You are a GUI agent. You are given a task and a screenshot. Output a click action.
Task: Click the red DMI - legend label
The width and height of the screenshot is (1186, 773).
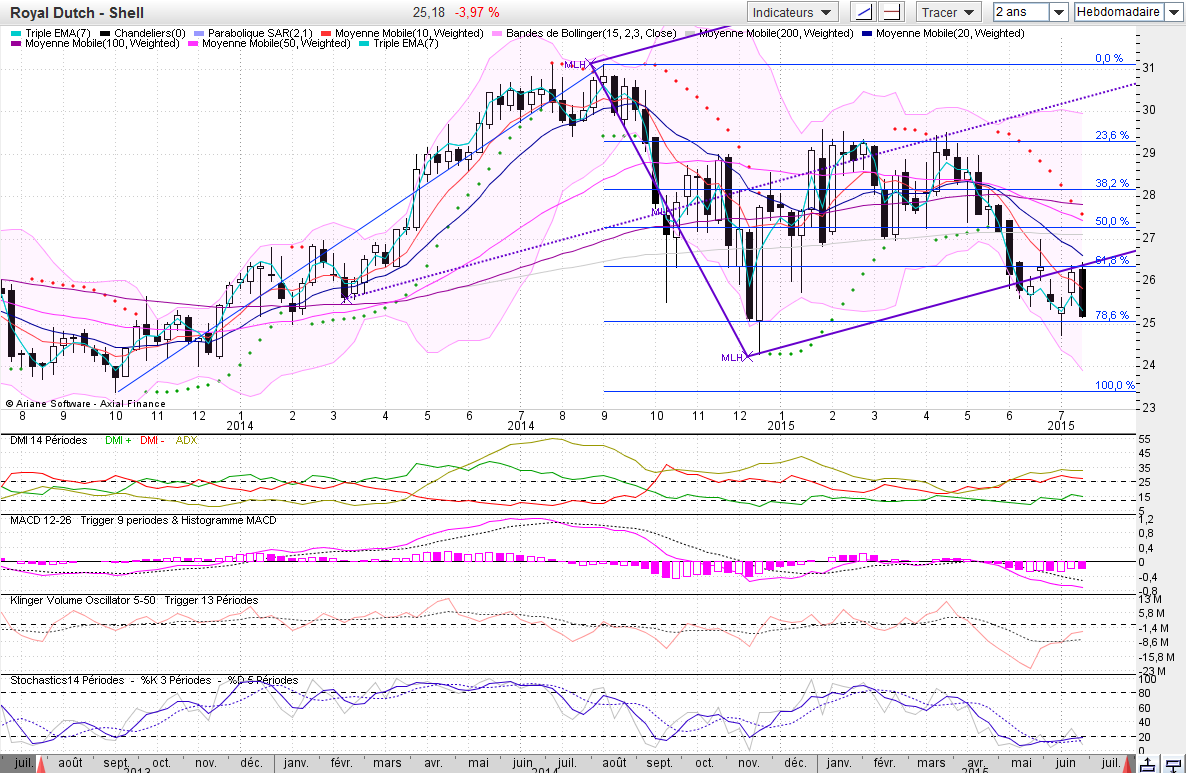click(x=151, y=440)
